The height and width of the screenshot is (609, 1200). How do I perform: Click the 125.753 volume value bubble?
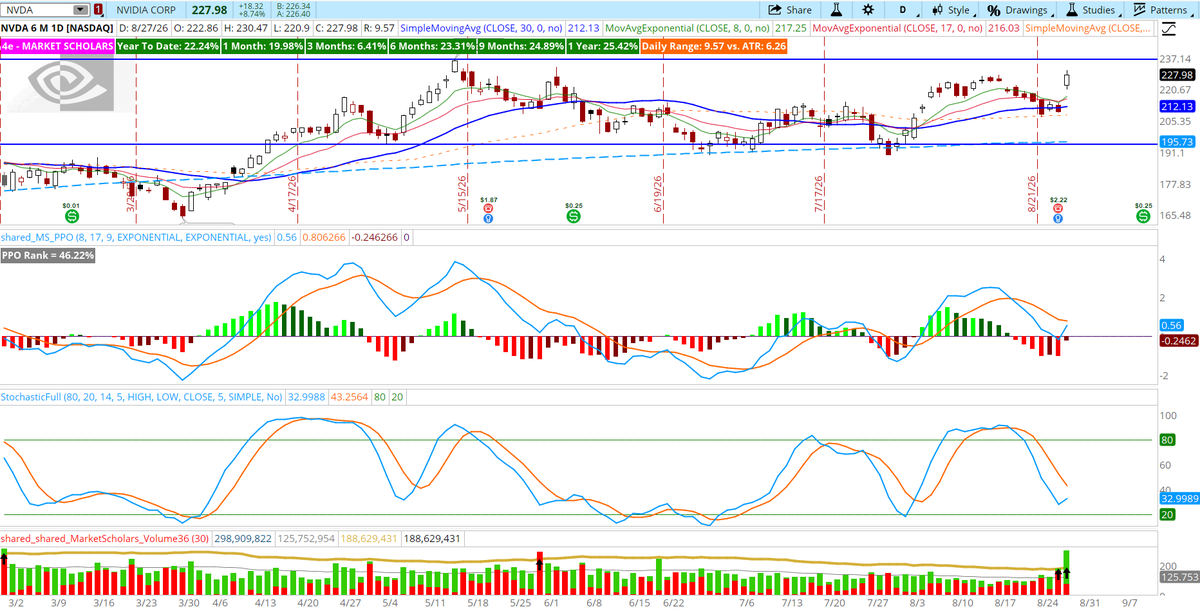[x=1180, y=577]
